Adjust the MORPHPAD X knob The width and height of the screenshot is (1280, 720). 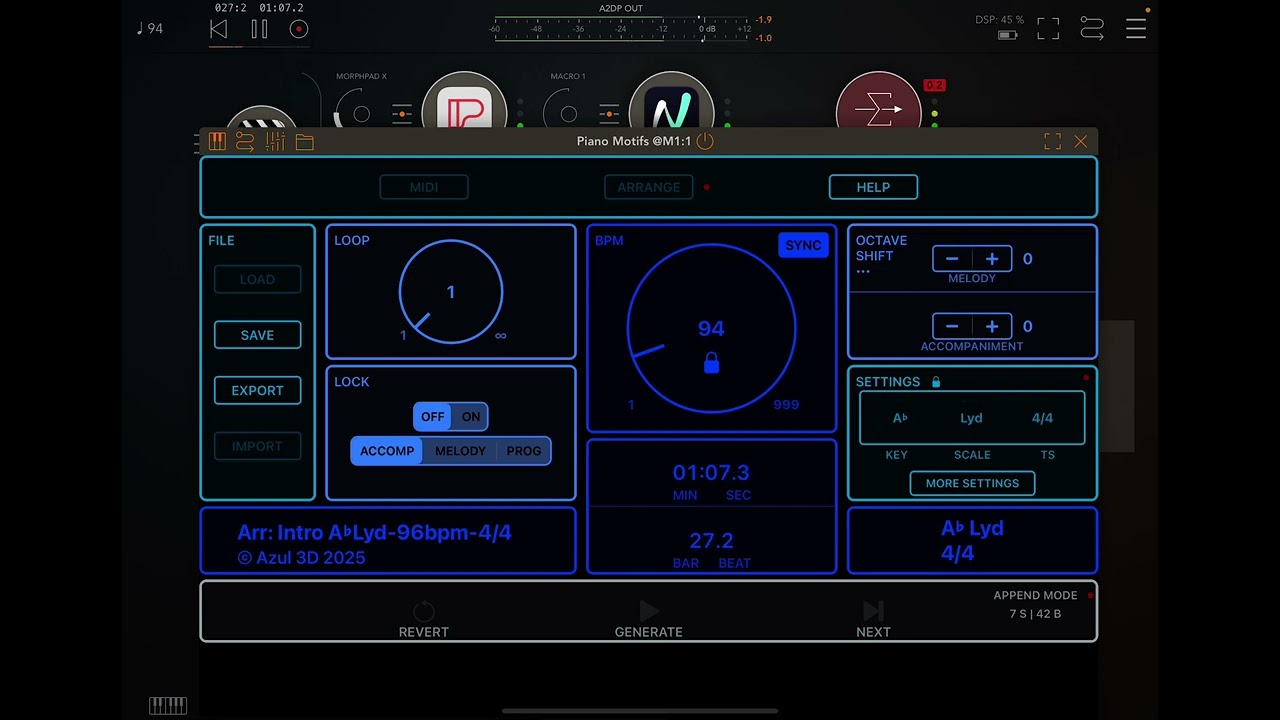(360, 113)
